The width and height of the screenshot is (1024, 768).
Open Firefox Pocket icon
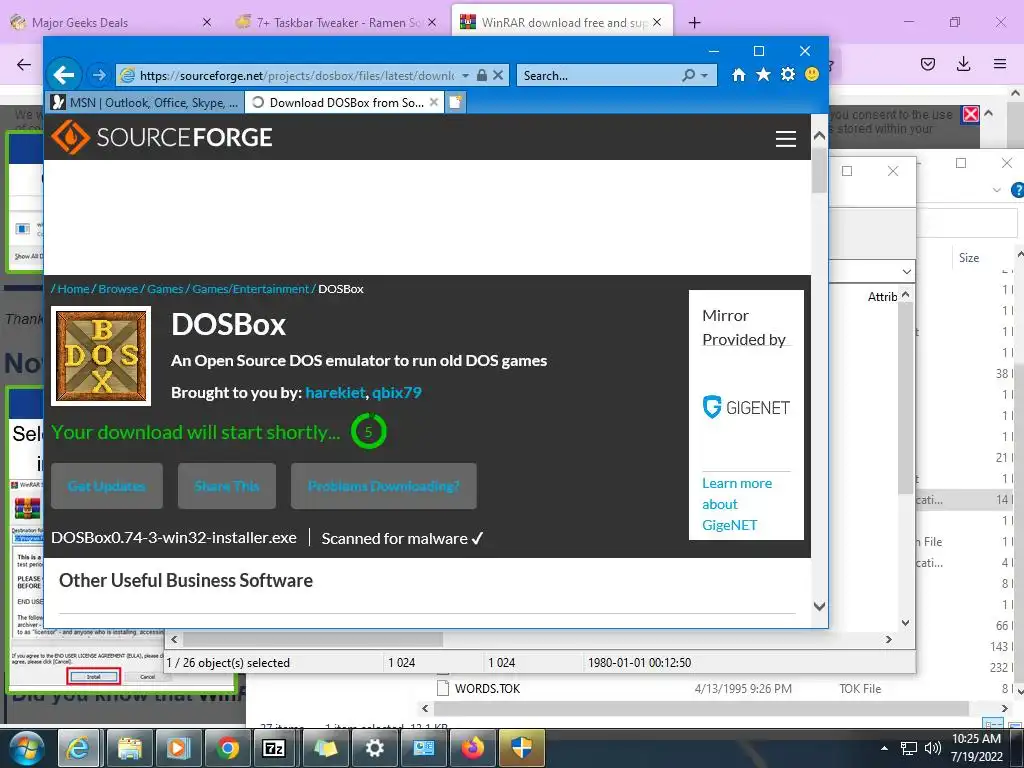coord(927,64)
